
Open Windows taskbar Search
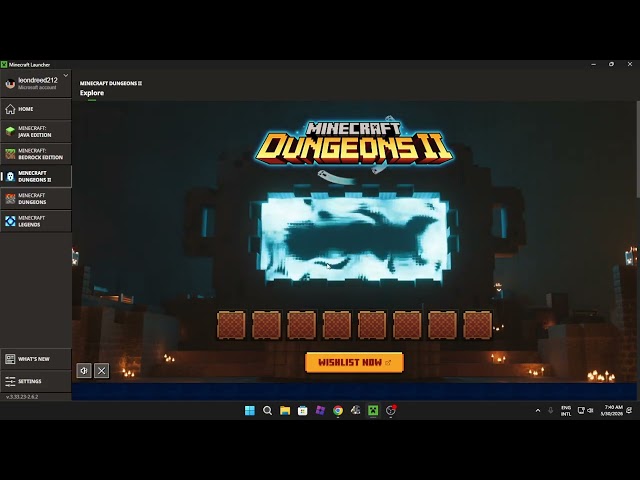(x=267, y=410)
